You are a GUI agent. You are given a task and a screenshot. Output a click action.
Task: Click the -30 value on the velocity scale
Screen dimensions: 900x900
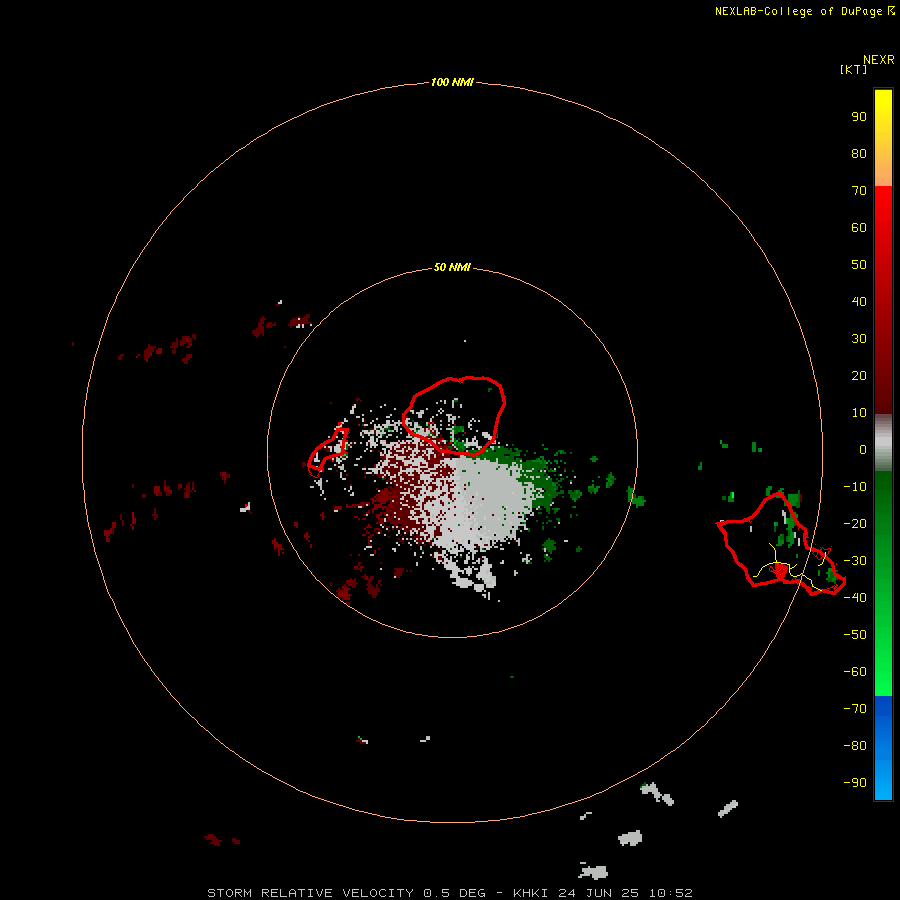[x=855, y=561]
